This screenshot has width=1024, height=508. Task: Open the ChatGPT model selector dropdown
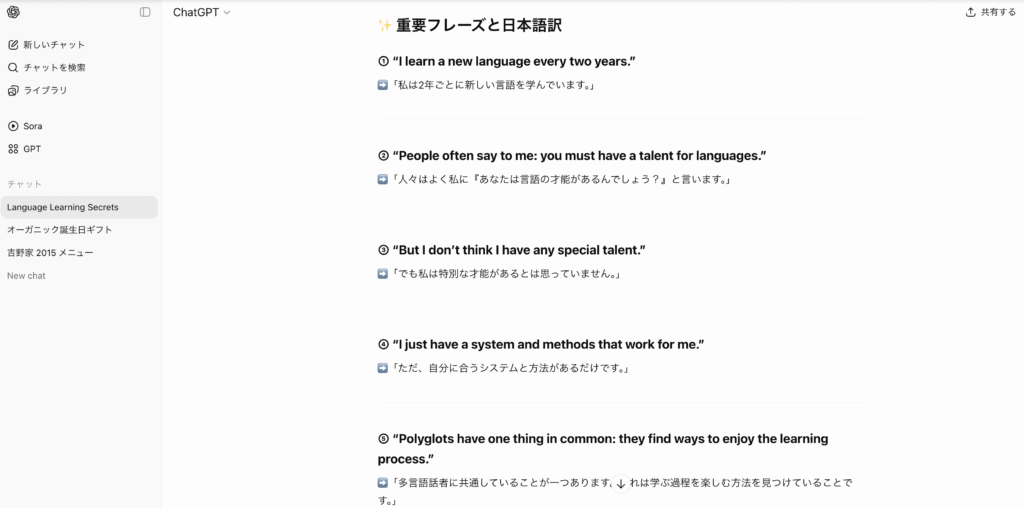[201, 12]
